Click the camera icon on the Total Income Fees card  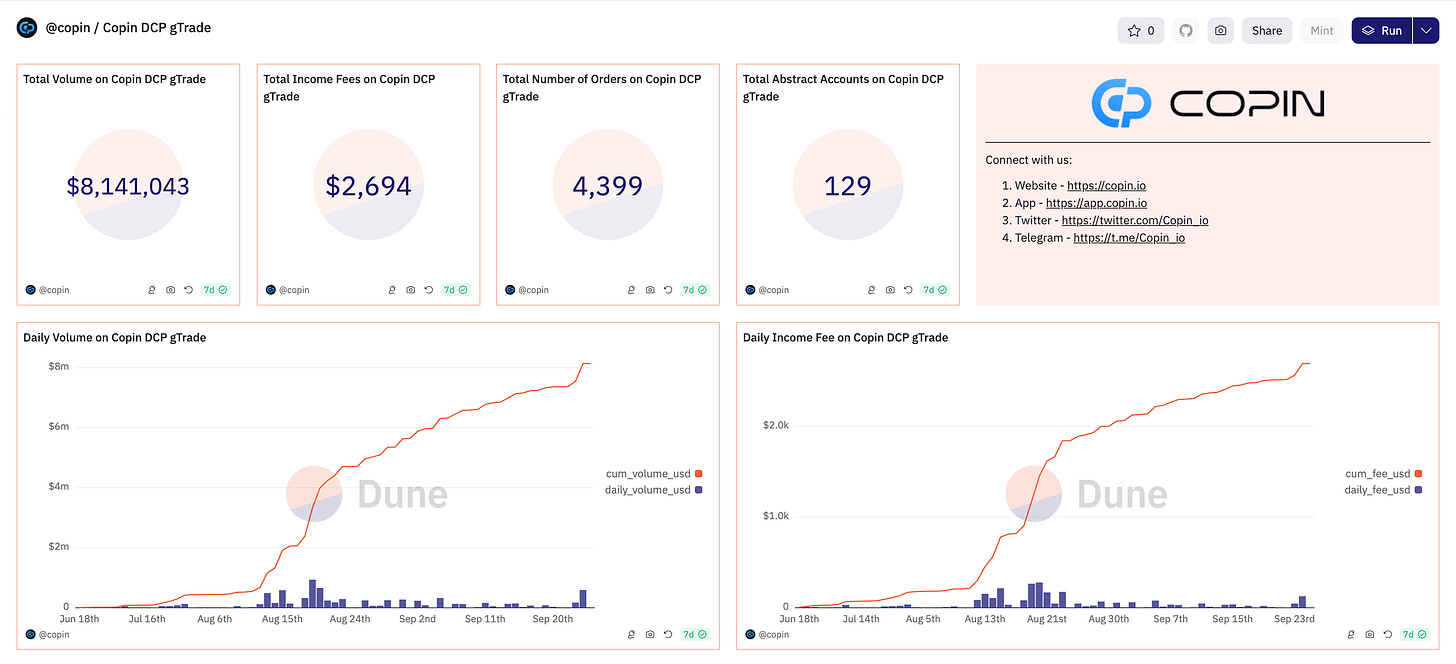[x=410, y=290]
